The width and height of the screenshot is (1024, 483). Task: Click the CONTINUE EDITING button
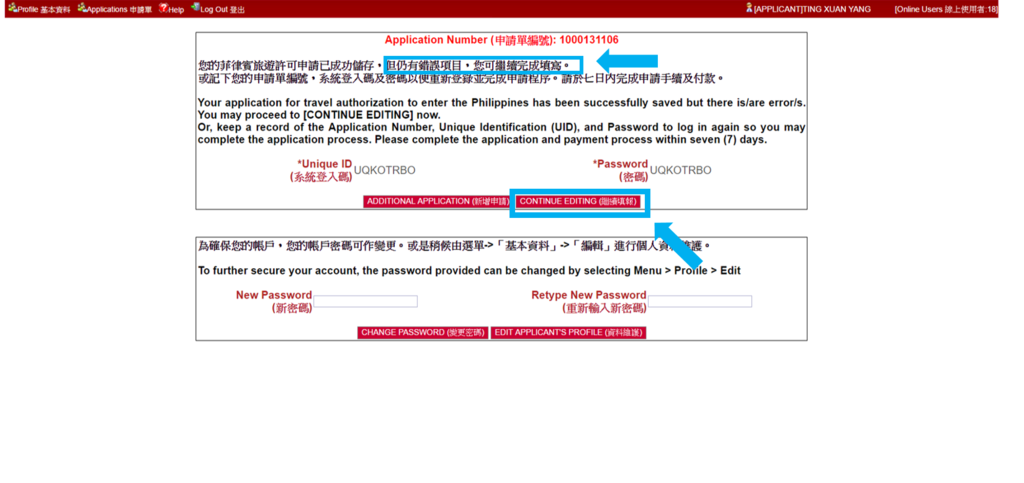click(579, 202)
